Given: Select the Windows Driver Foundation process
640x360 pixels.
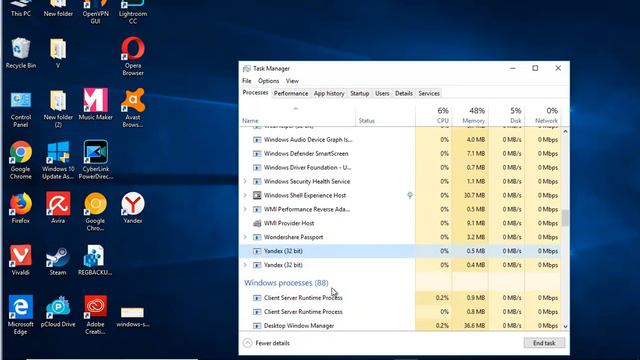Looking at the screenshot, I should click(x=400, y=167).
